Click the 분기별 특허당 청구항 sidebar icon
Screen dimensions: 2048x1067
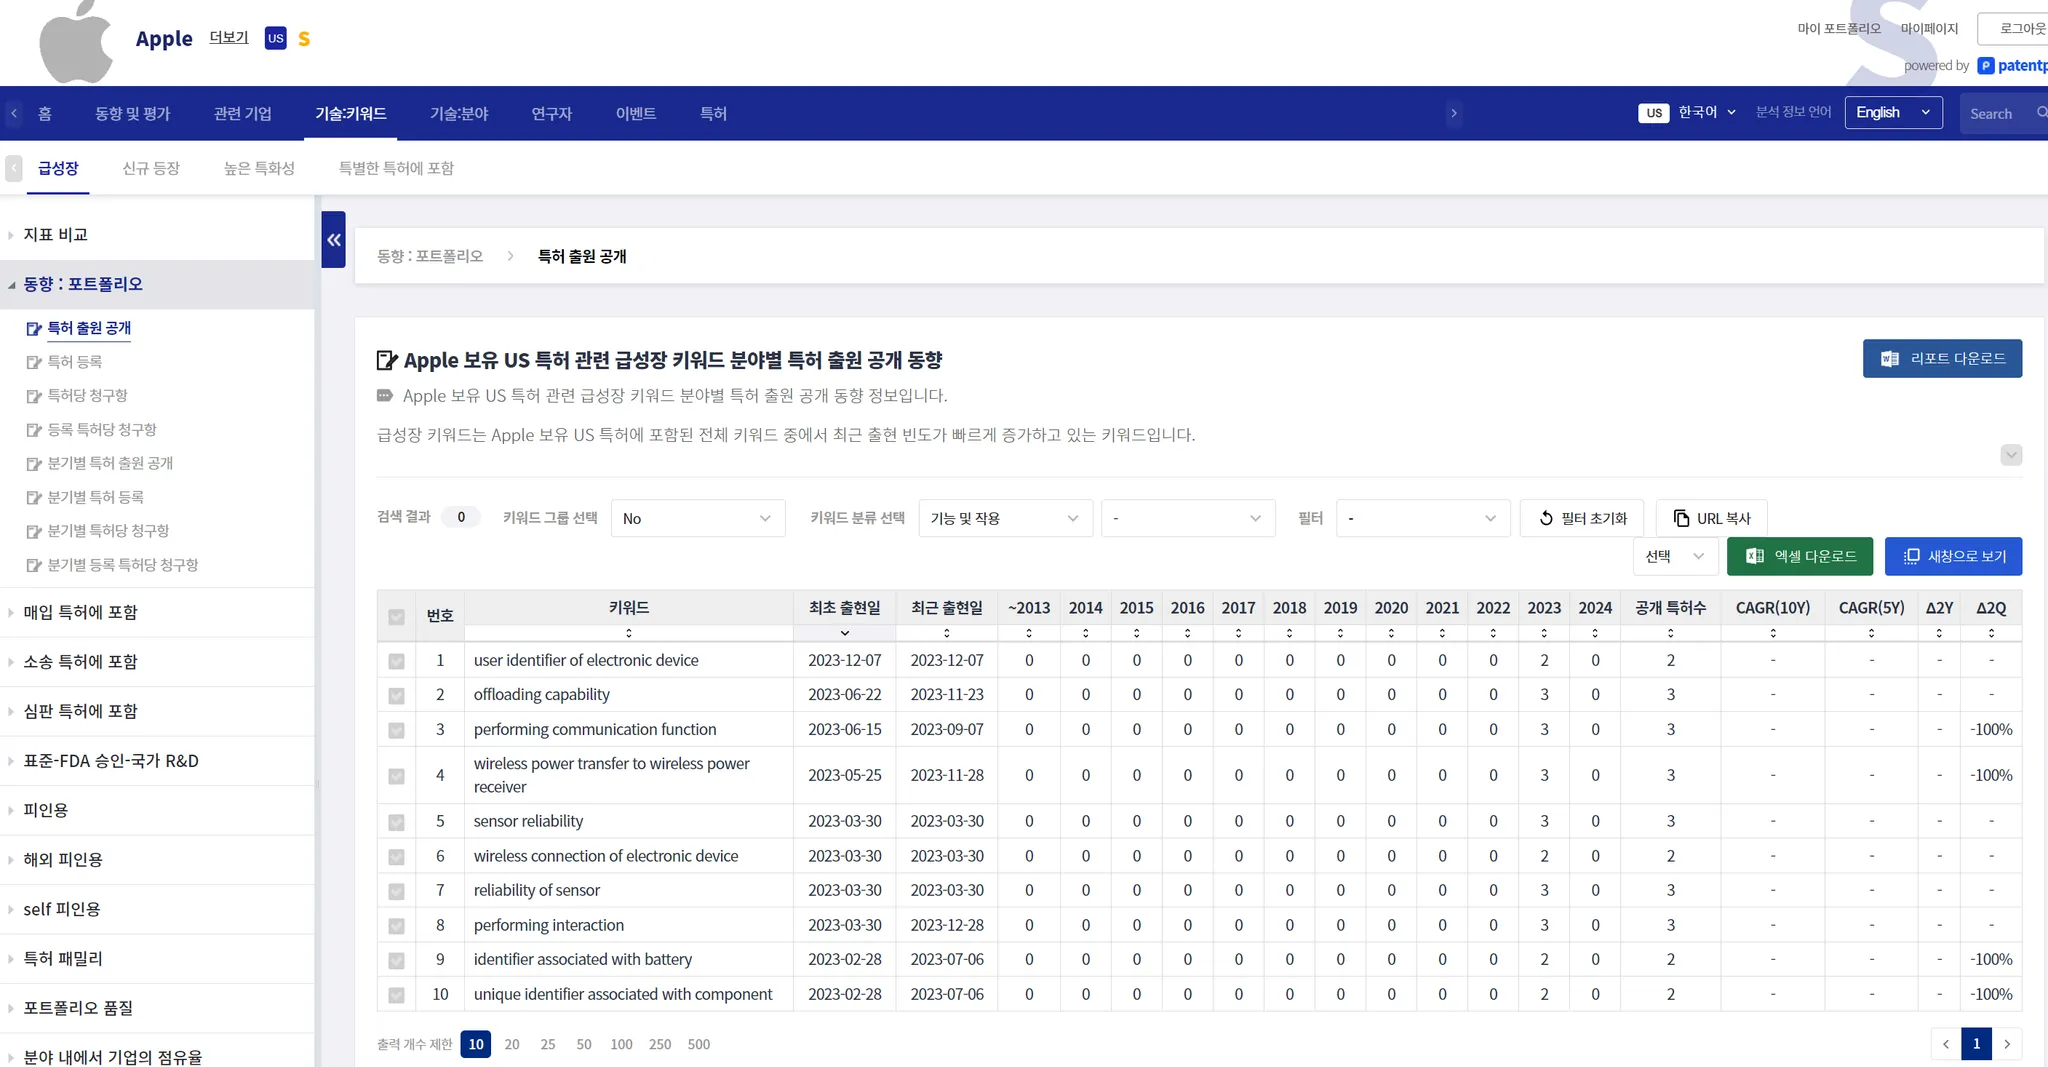click(x=34, y=531)
